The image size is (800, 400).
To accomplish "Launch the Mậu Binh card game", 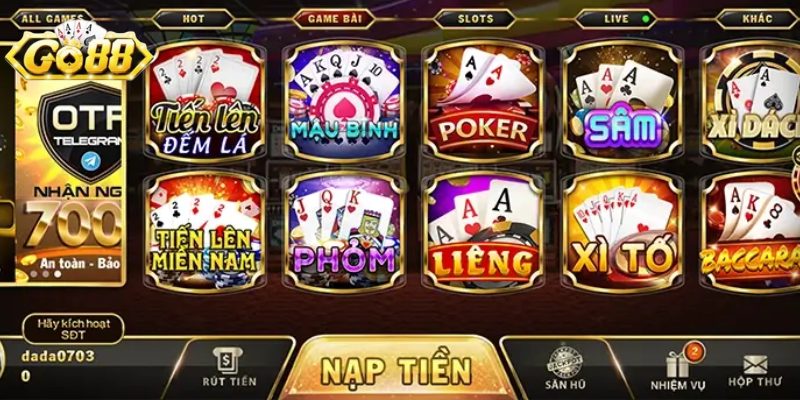I will [344, 101].
